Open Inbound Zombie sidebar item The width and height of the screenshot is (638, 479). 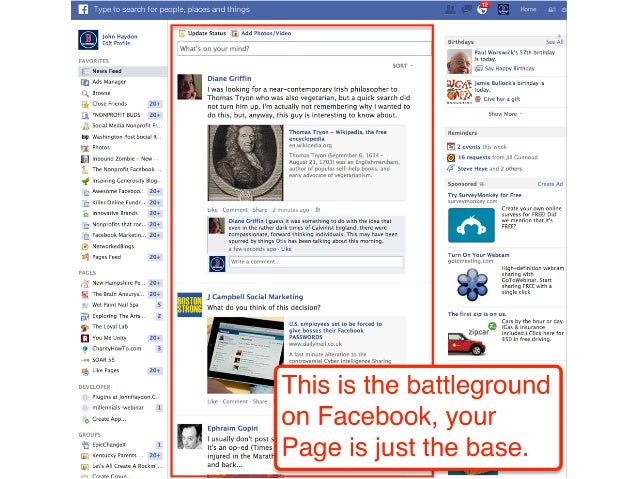(125, 159)
